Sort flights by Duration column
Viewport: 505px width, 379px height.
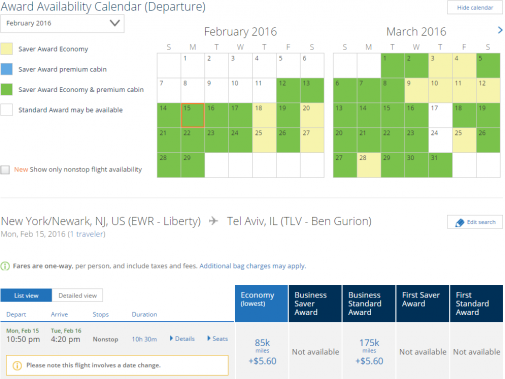[144, 314]
